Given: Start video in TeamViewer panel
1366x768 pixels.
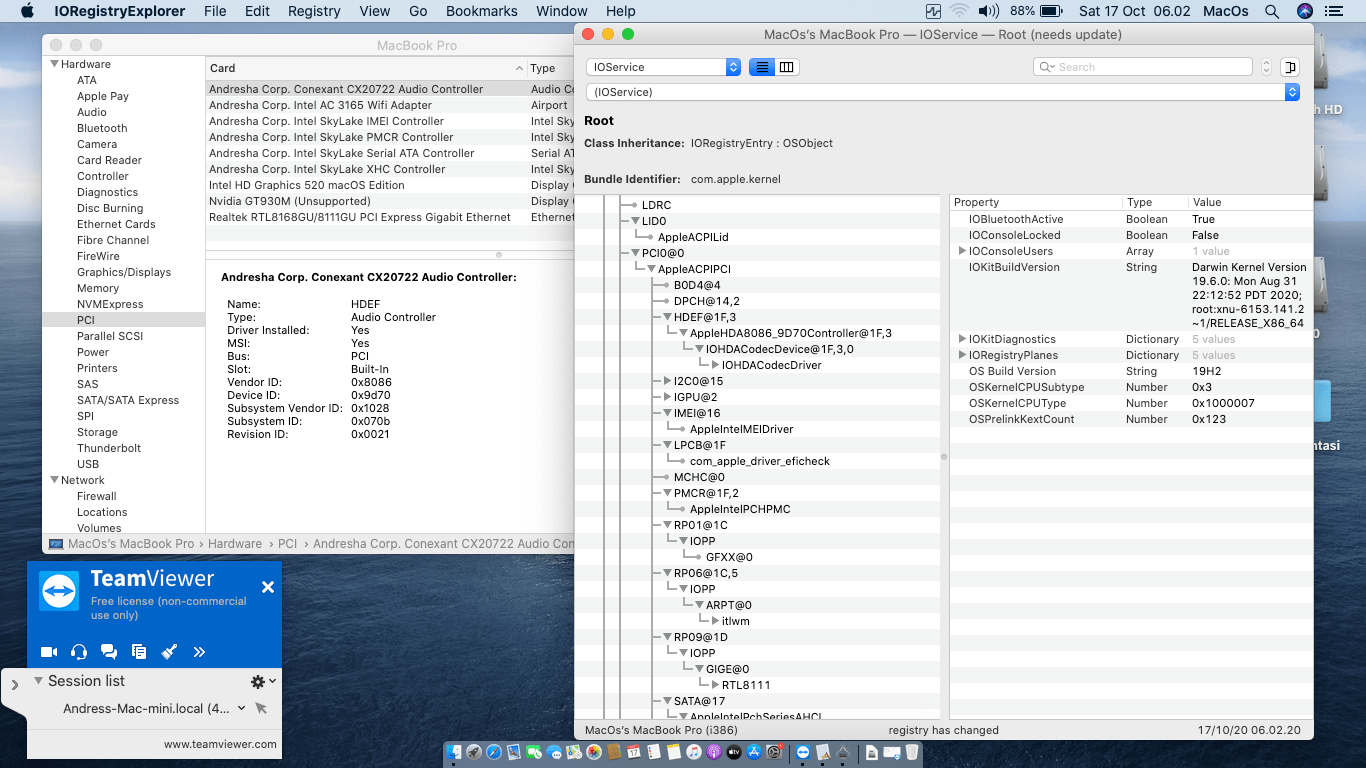Looking at the screenshot, I should pos(49,652).
